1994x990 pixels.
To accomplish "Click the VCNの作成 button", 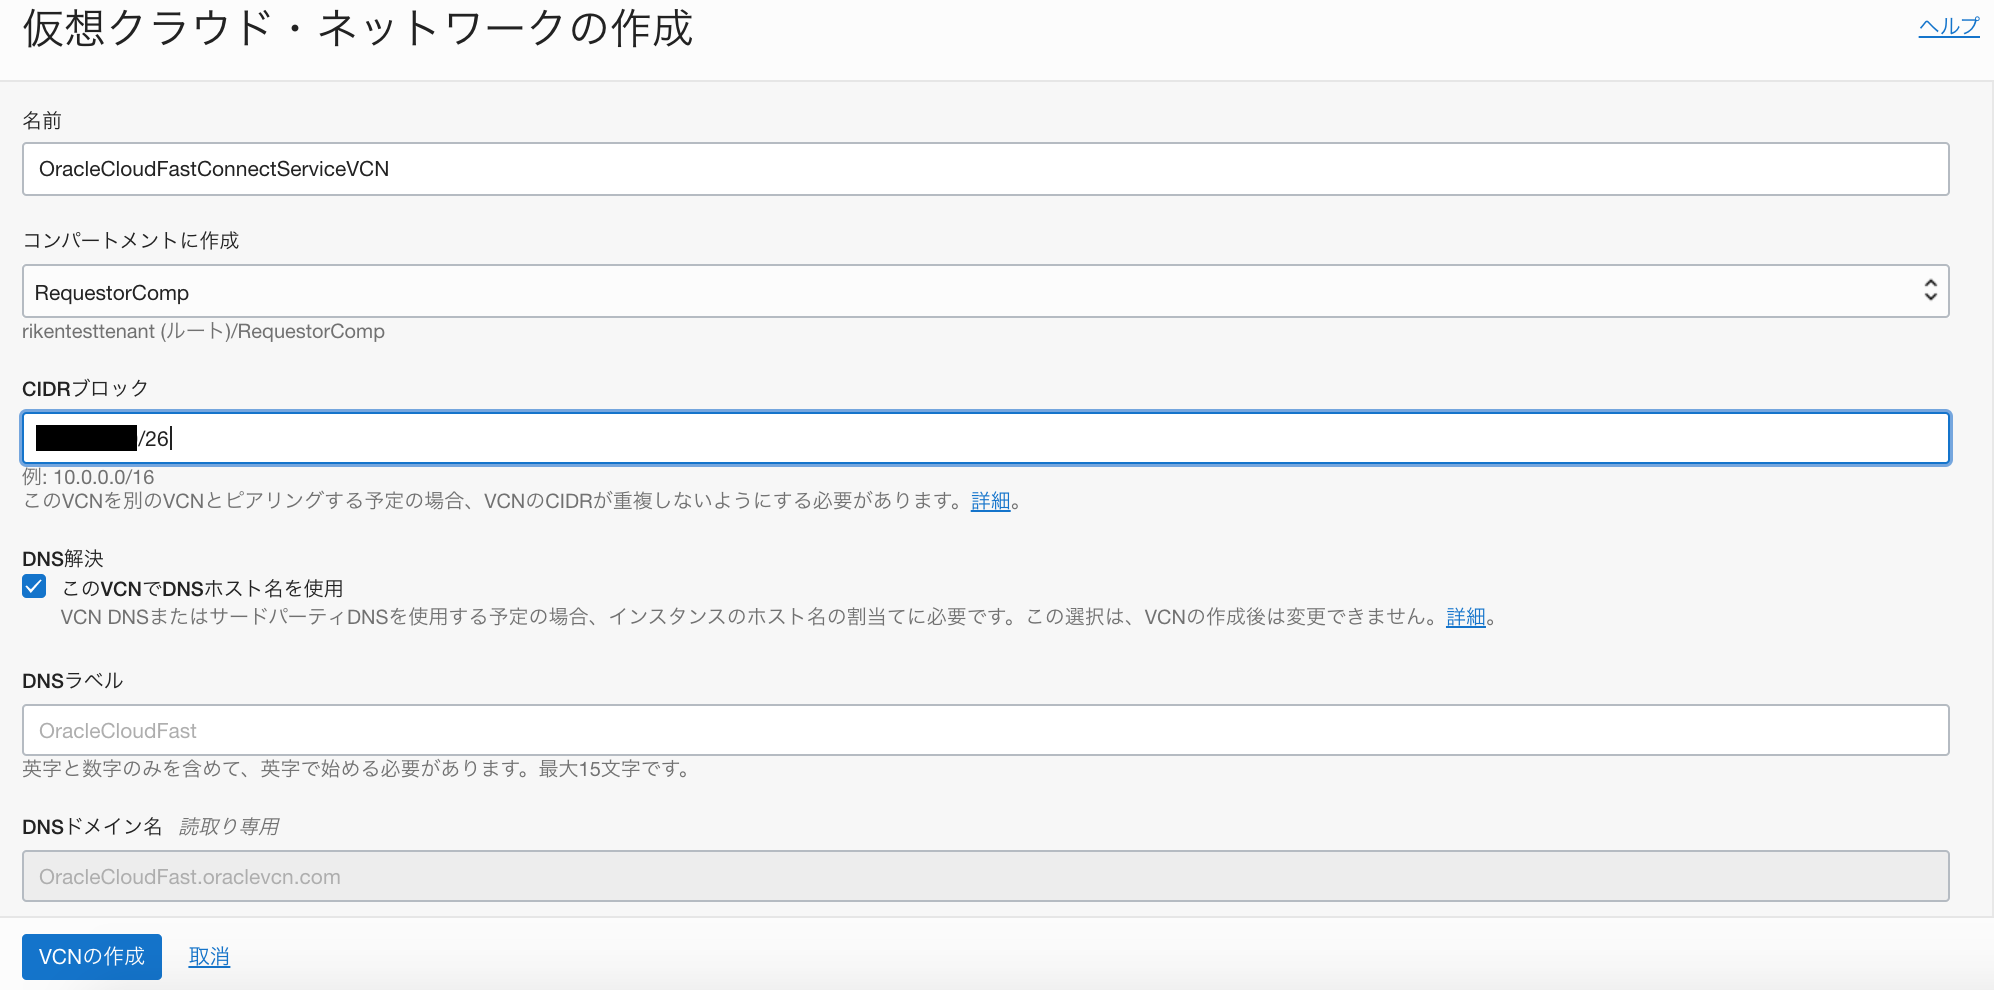I will [x=92, y=956].
